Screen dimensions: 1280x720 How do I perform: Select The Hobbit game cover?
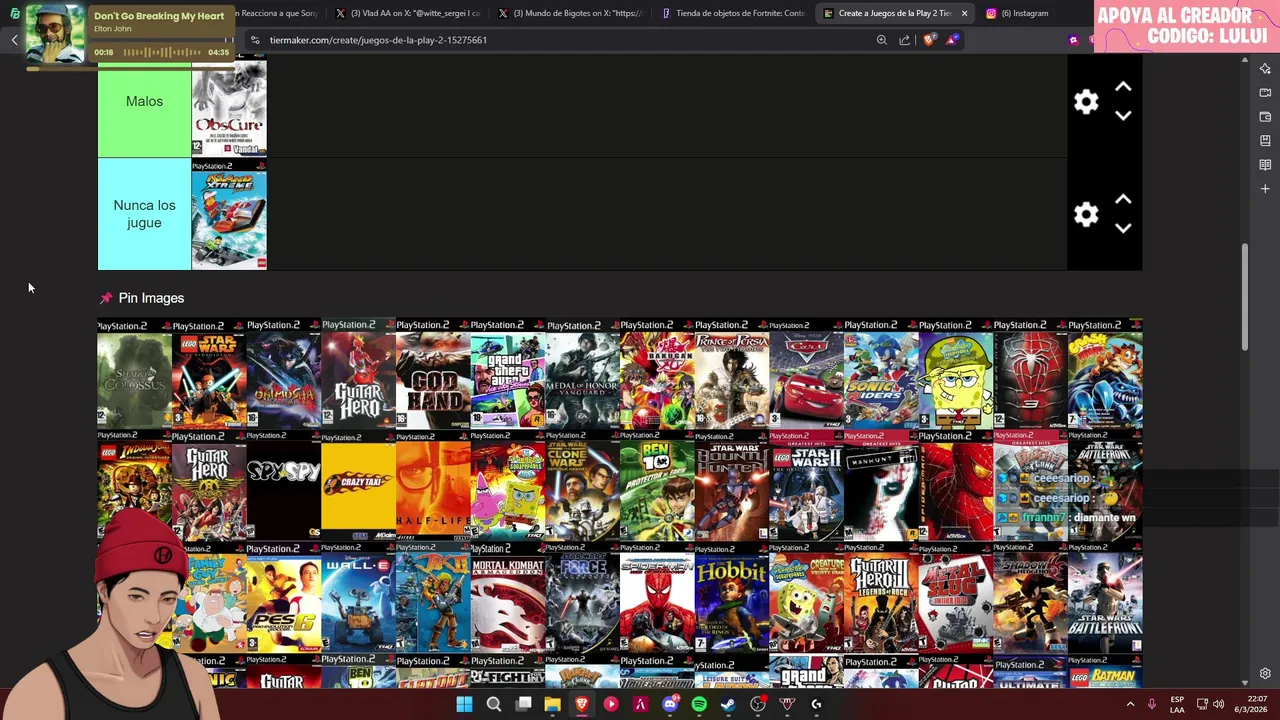731,599
